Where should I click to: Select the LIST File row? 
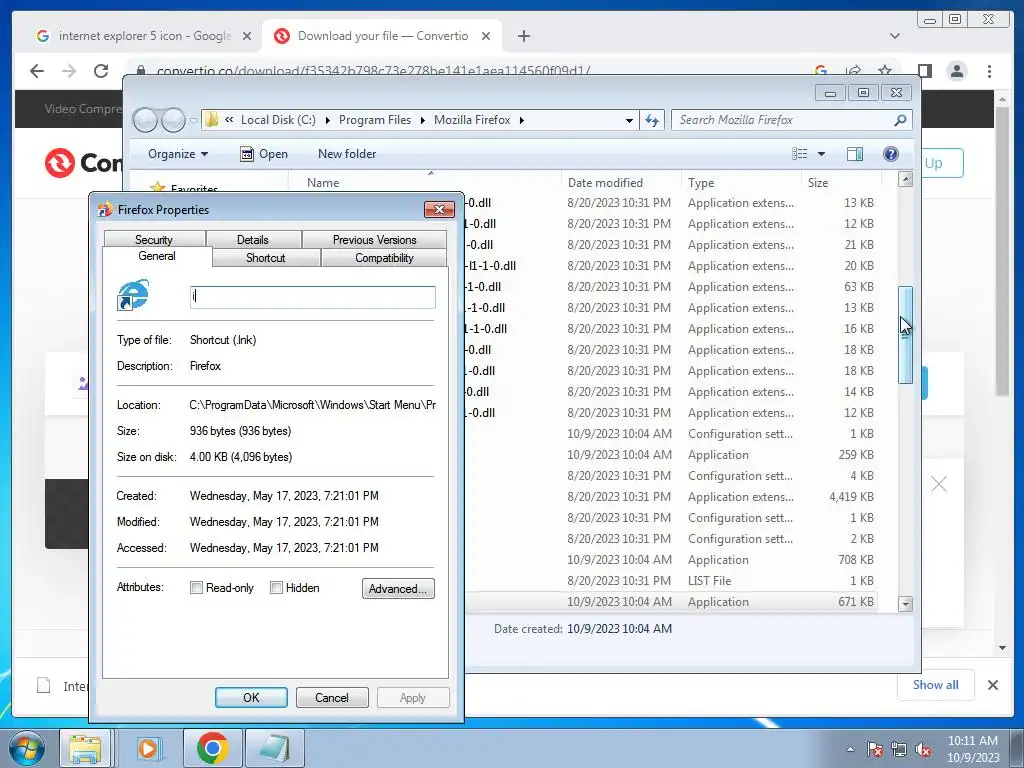pos(671,581)
